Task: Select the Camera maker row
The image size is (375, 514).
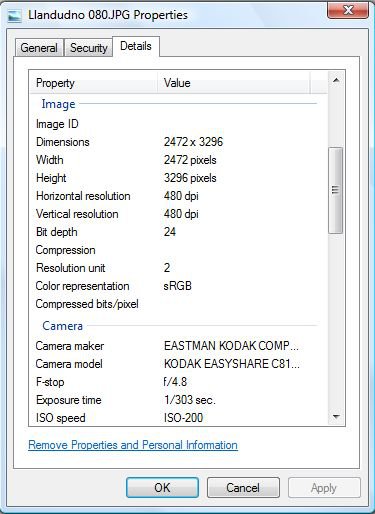Action: point(179,346)
